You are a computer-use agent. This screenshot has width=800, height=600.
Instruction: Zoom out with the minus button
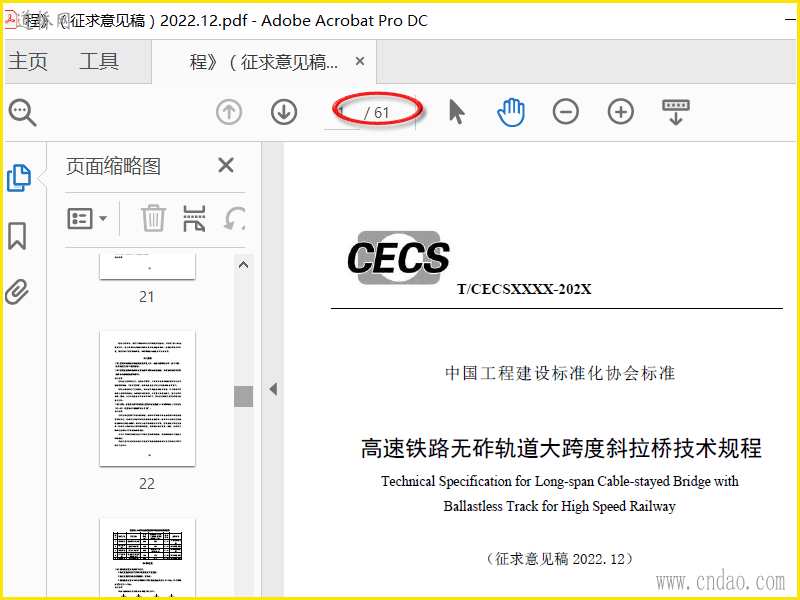point(565,112)
